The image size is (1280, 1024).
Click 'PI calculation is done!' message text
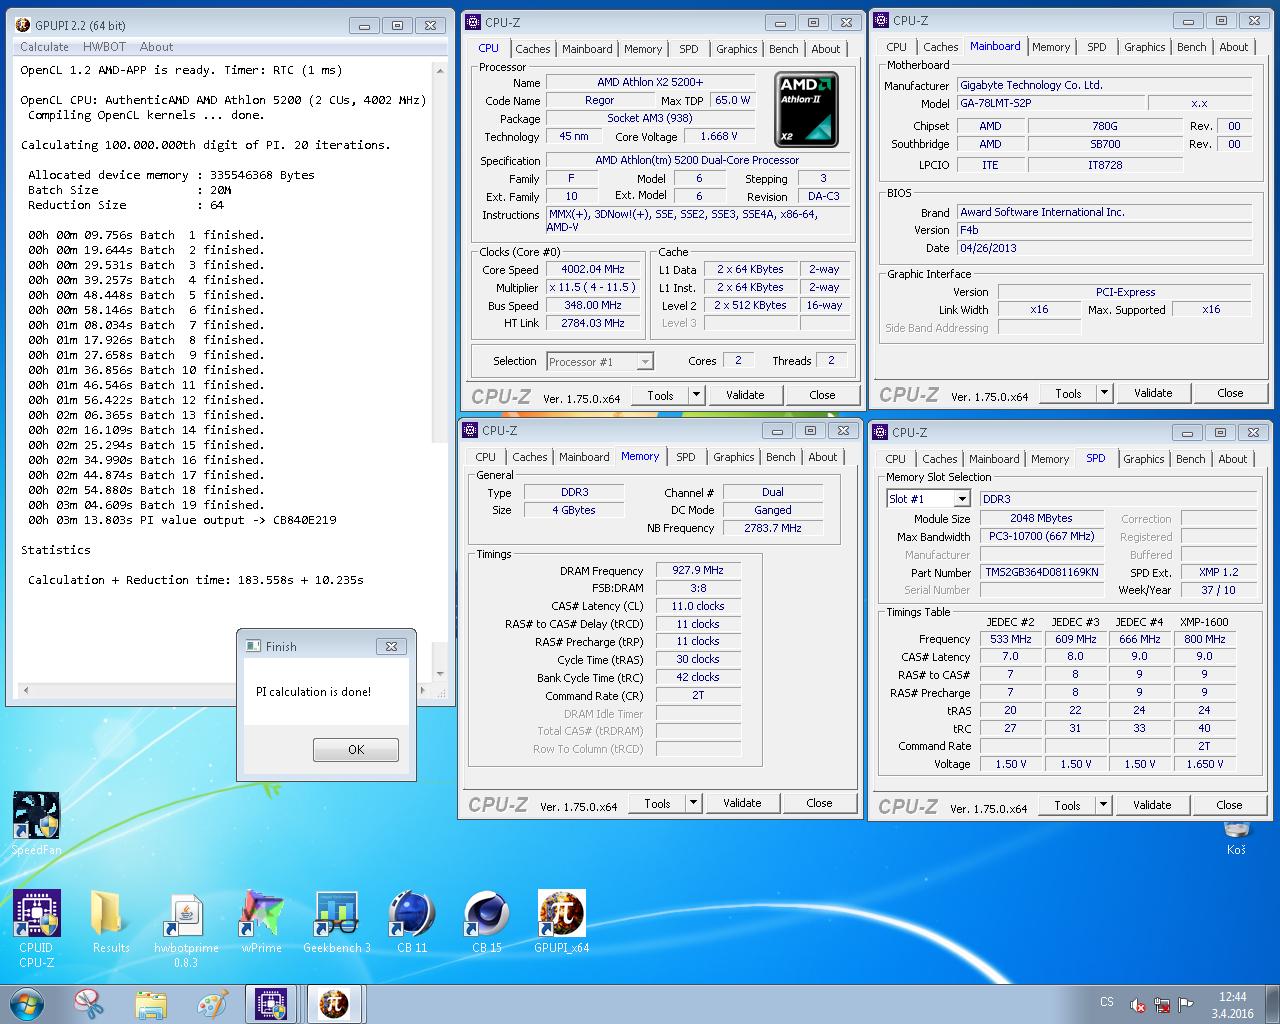(313, 692)
